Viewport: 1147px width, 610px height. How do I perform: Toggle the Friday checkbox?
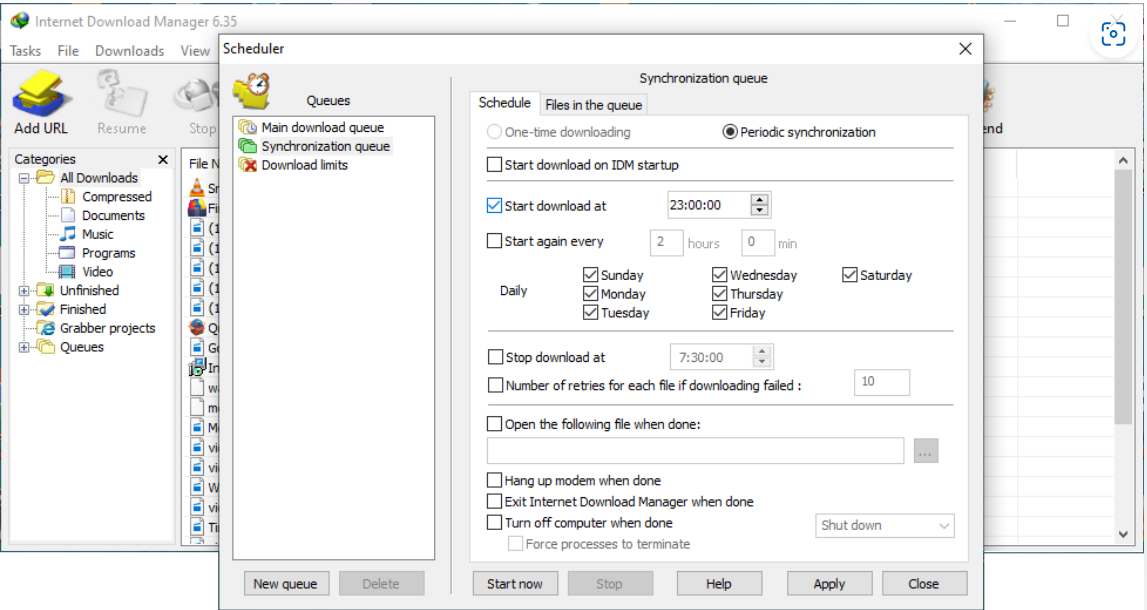[x=719, y=312]
